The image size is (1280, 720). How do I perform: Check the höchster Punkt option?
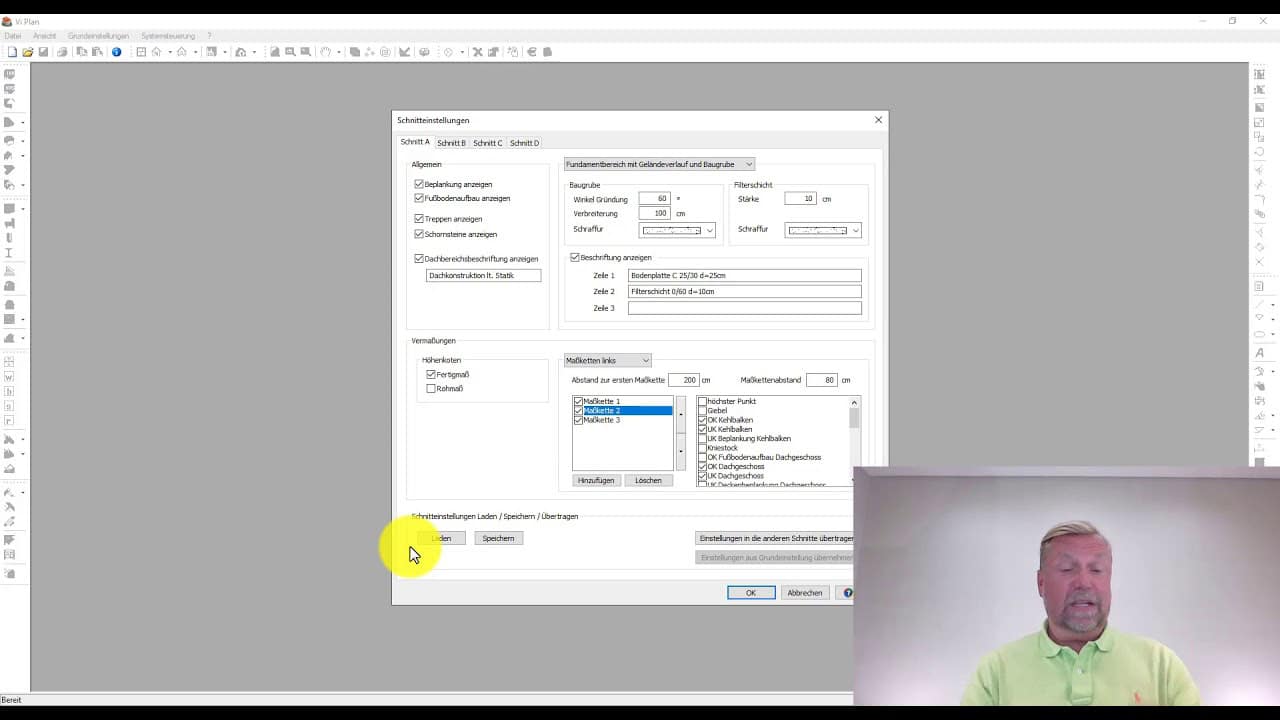702,401
